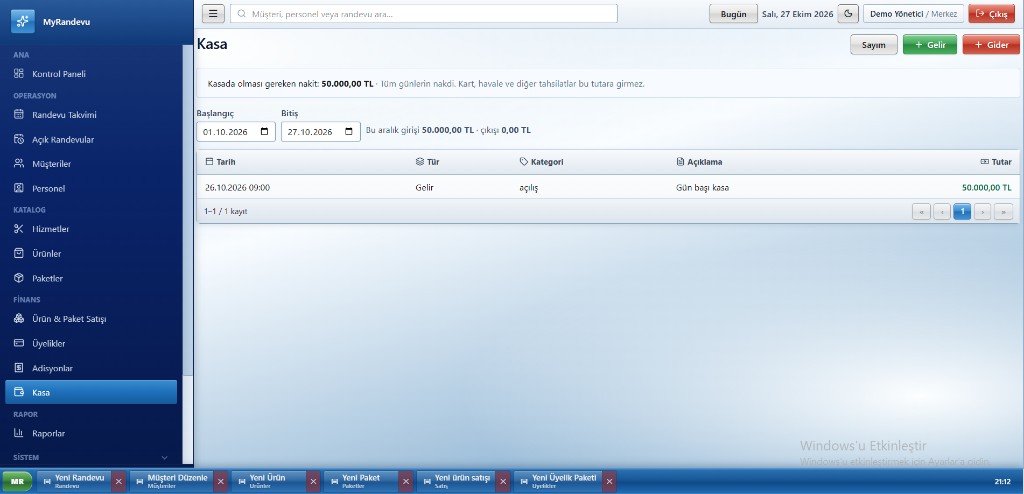Click the Randevu Takvimi calendar icon
This screenshot has height=494, width=1024.
[x=19, y=114]
